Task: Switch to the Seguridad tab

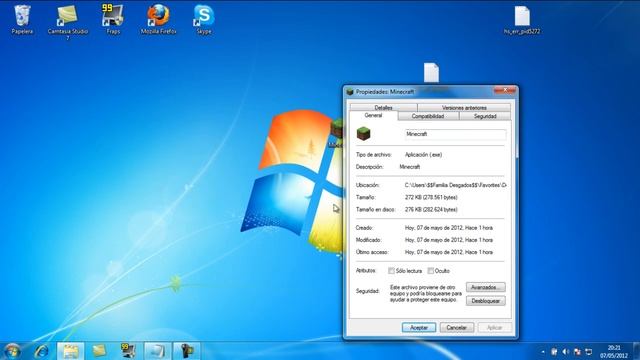Action: pos(485,116)
